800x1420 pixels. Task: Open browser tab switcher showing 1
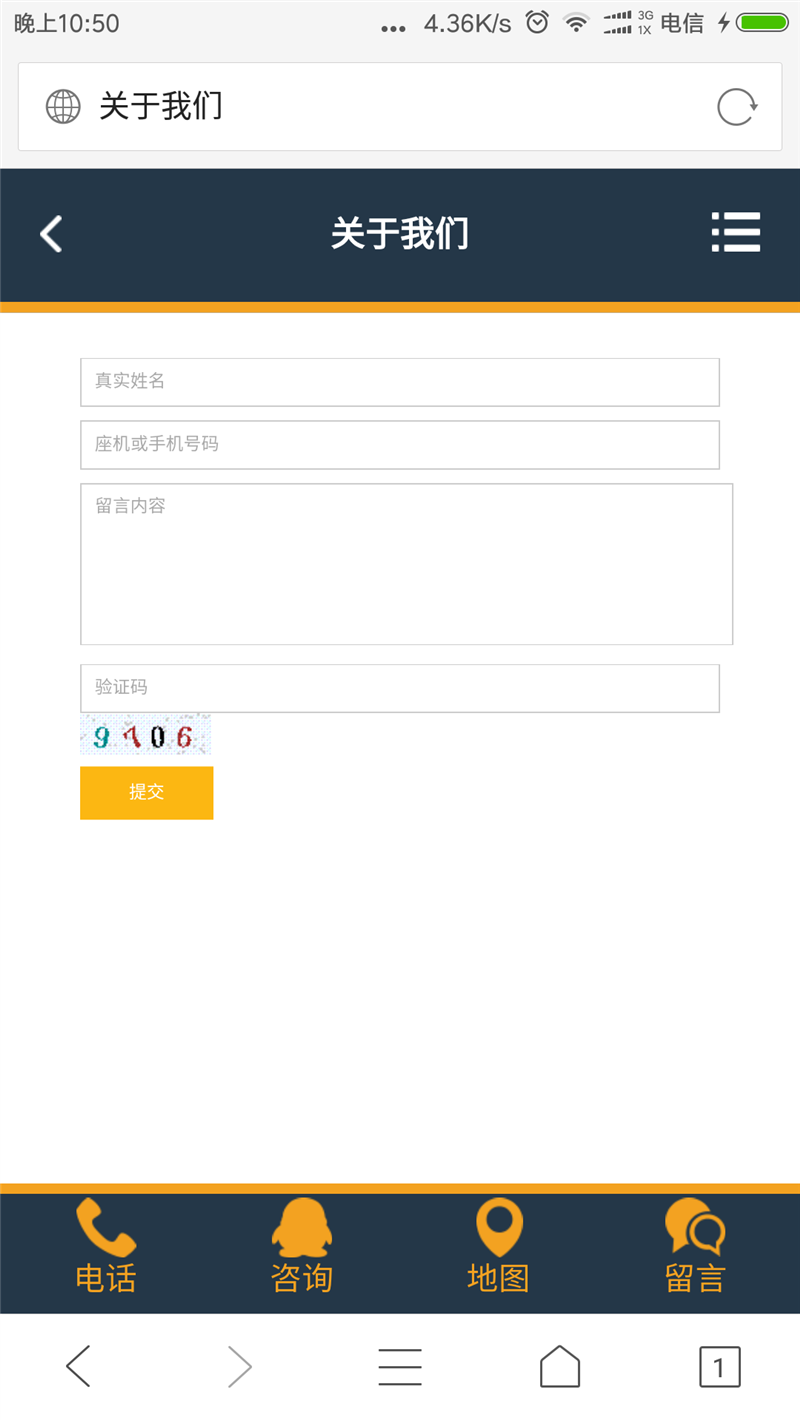(719, 1366)
